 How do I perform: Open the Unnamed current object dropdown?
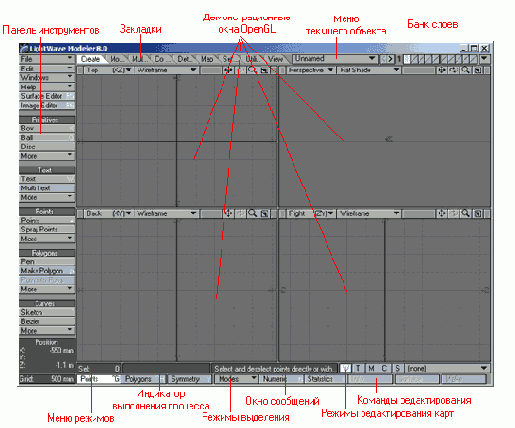coord(335,59)
